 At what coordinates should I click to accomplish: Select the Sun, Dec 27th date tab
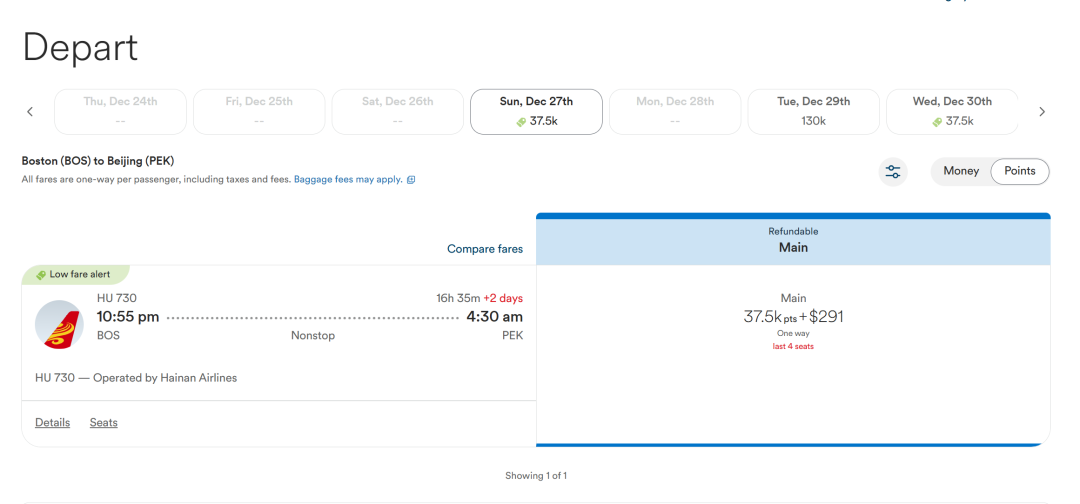(x=537, y=112)
